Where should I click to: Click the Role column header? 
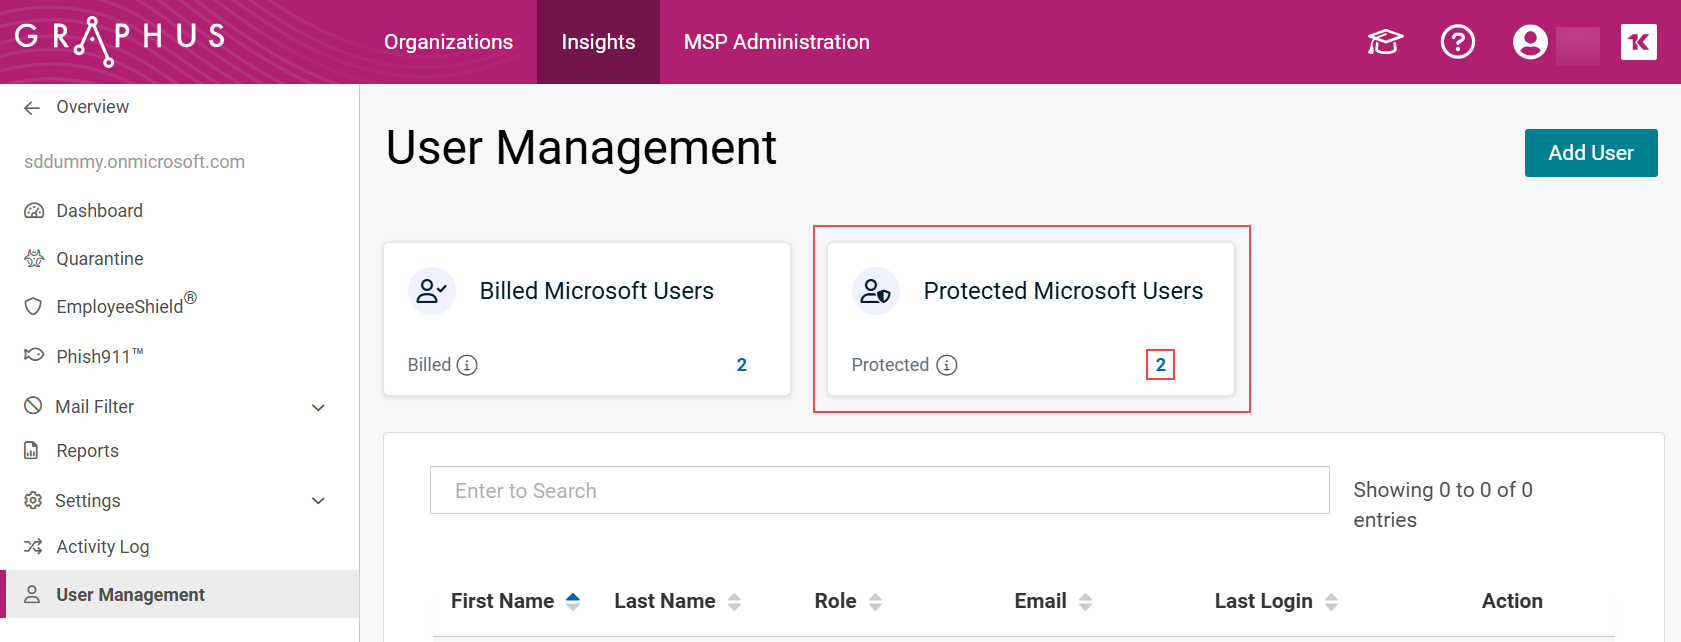point(835,601)
